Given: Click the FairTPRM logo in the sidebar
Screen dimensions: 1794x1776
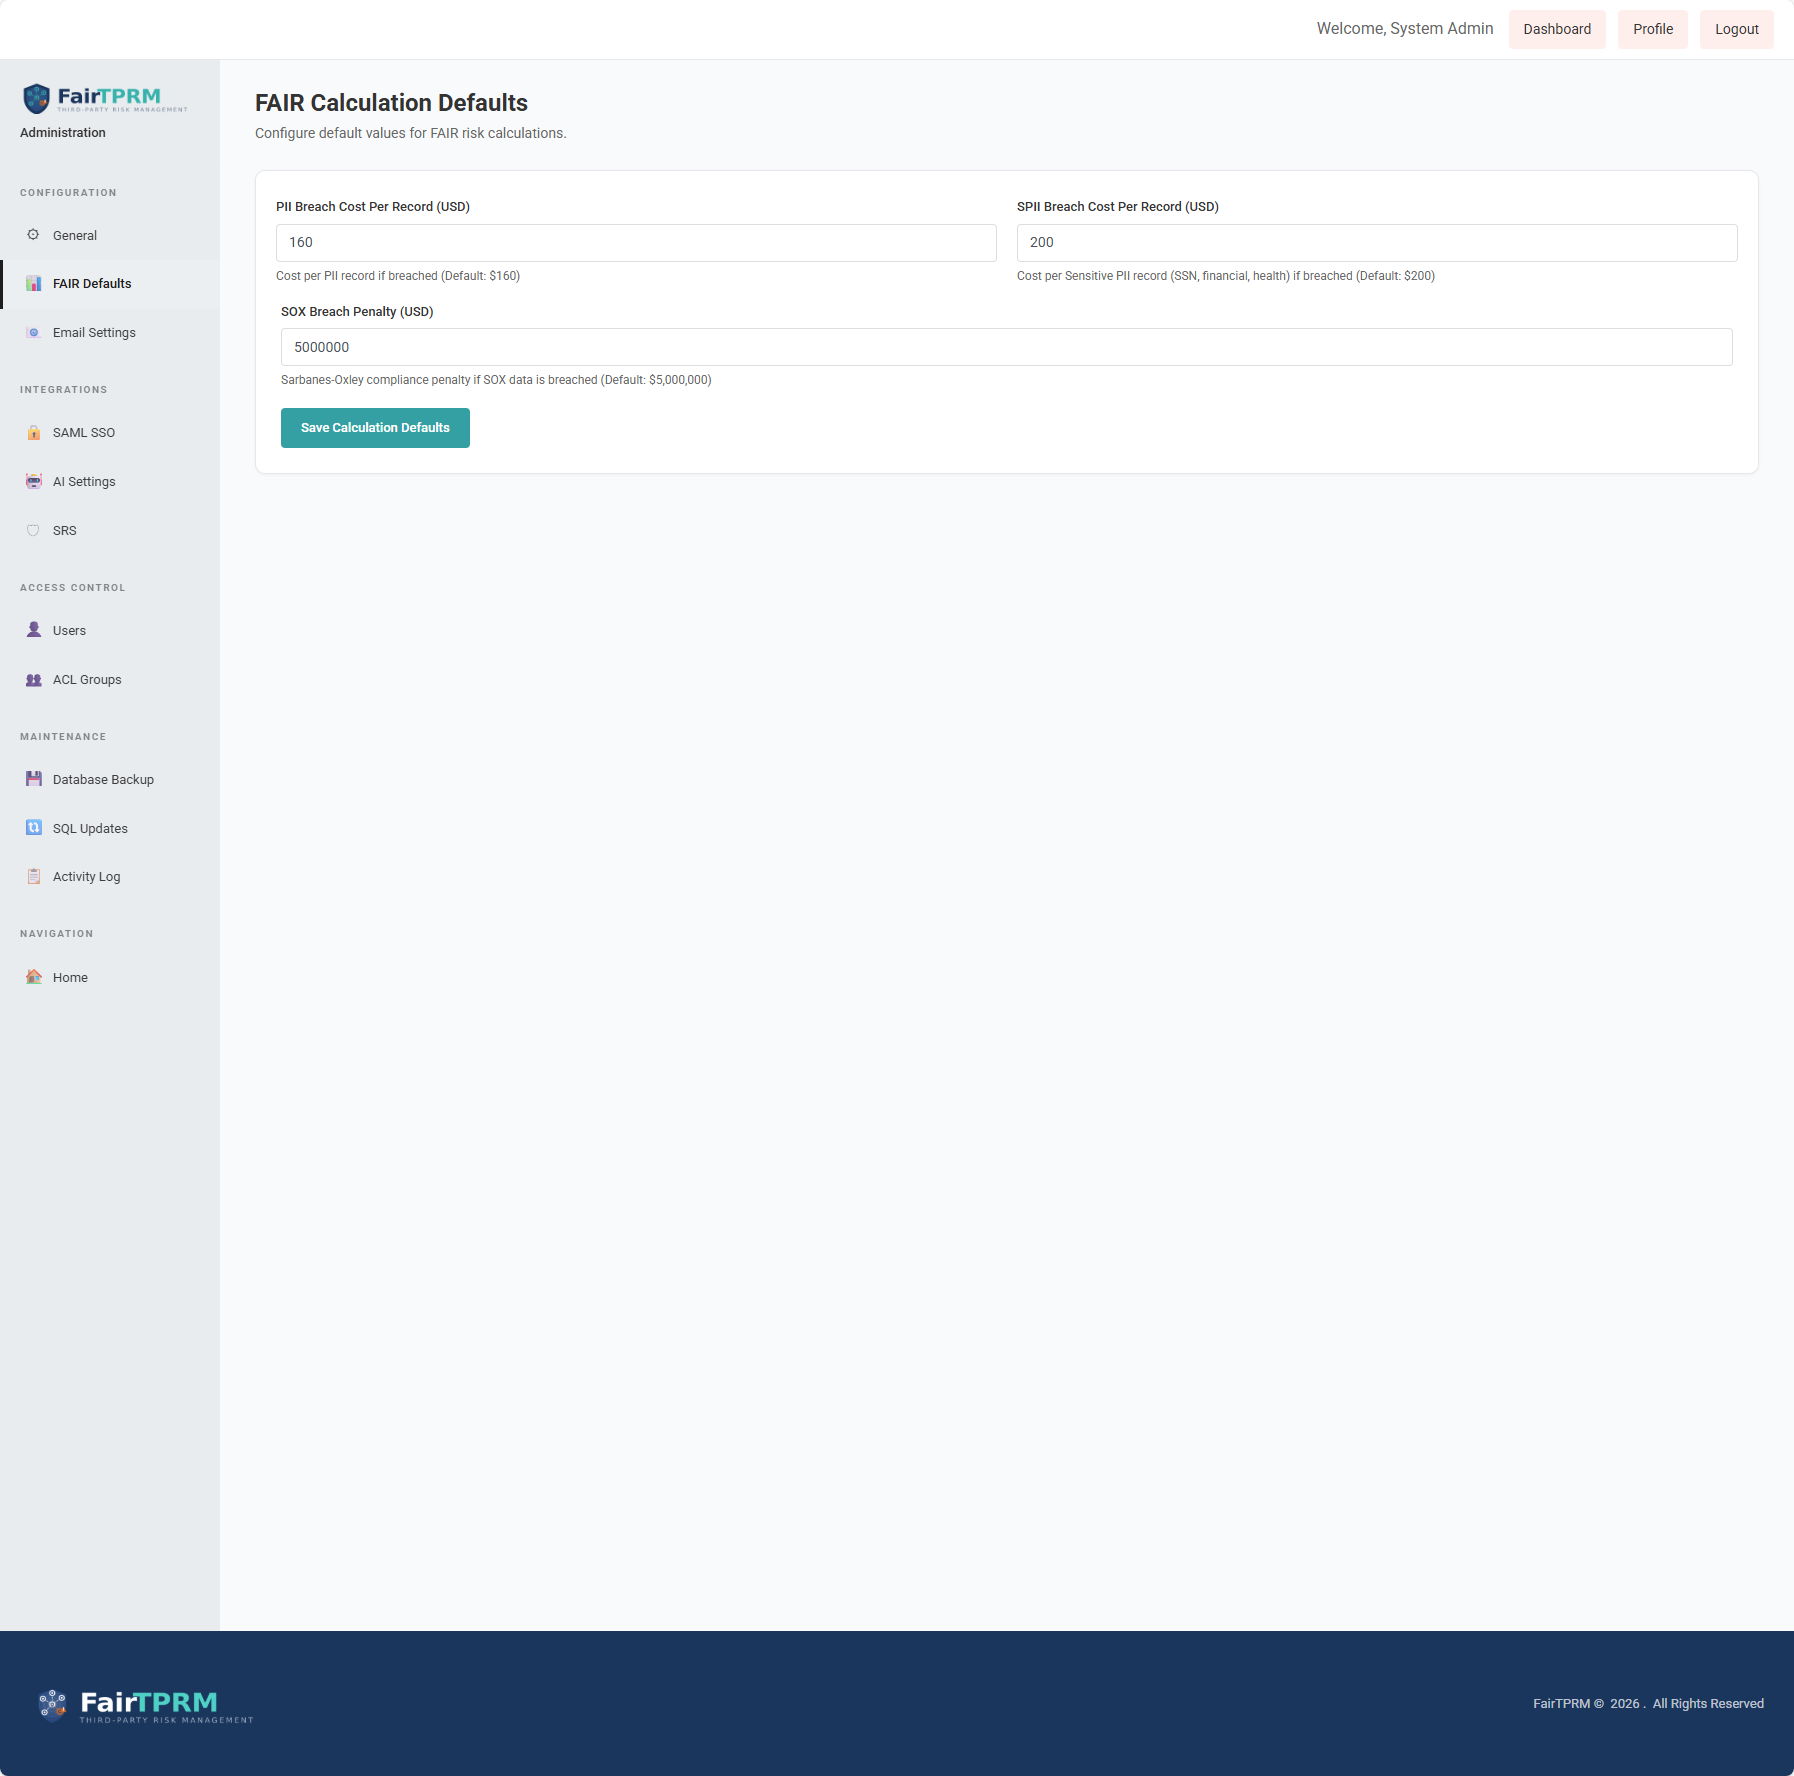Looking at the screenshot, I should [105, 98].
